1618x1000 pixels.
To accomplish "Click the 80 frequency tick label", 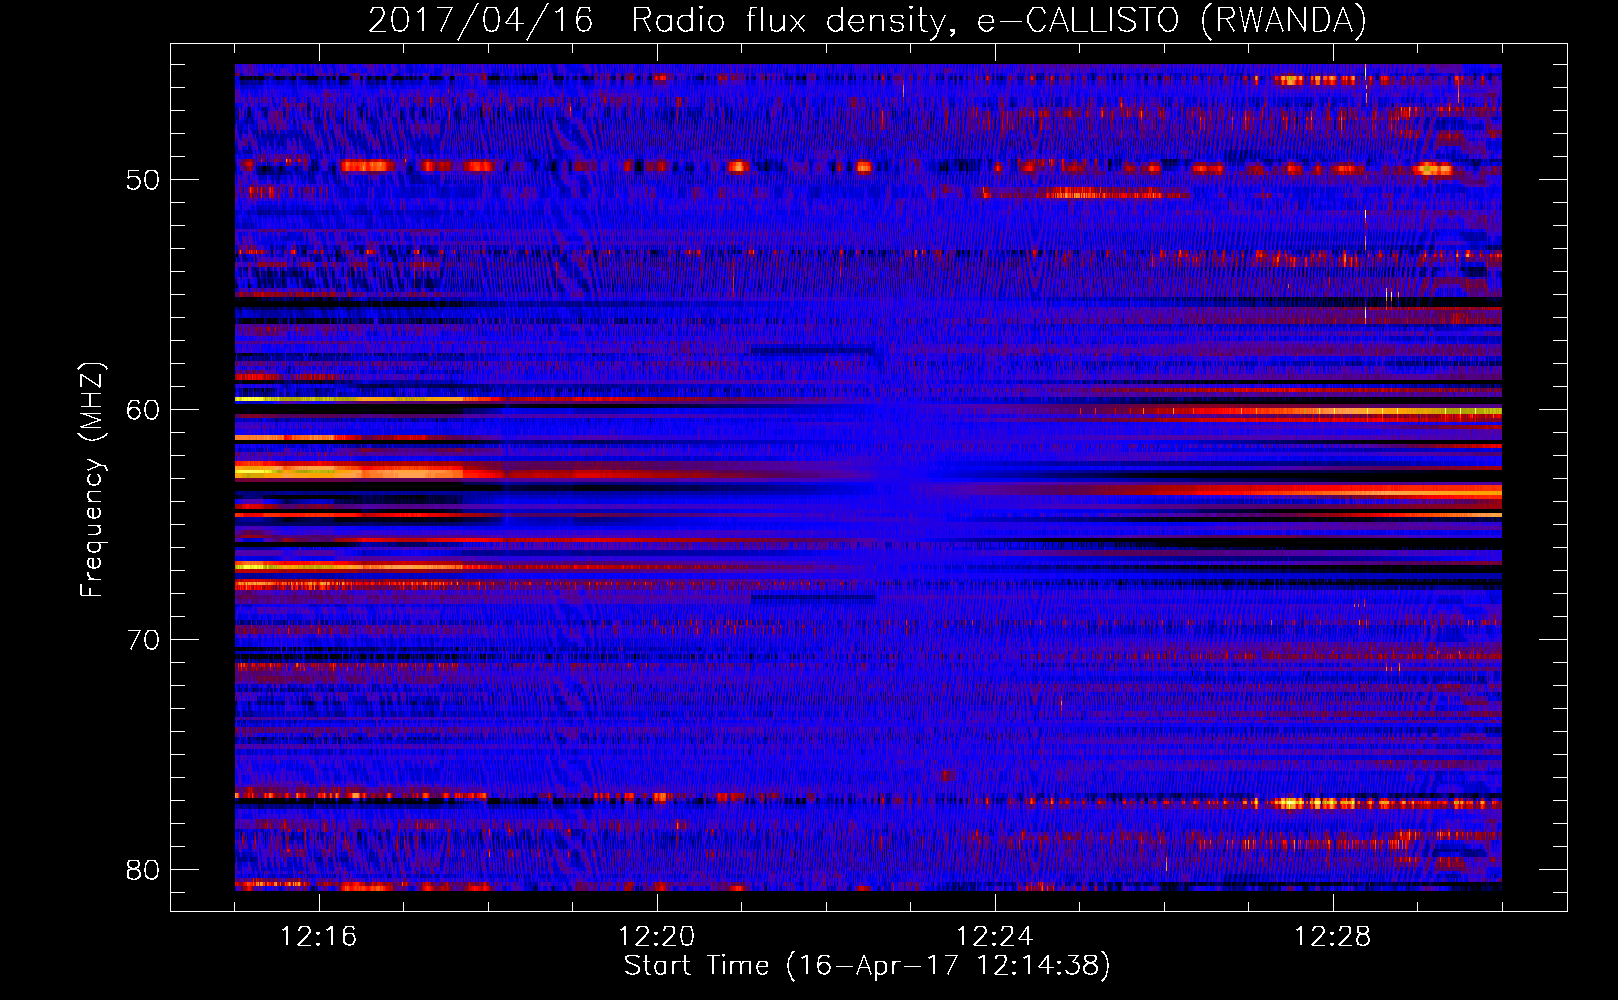I will point(143,870).
